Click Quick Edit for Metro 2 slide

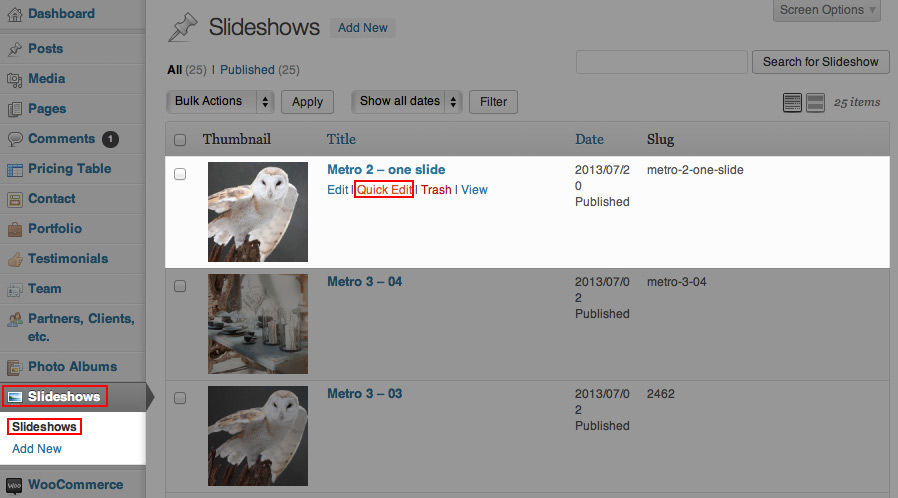click(384, 190)
